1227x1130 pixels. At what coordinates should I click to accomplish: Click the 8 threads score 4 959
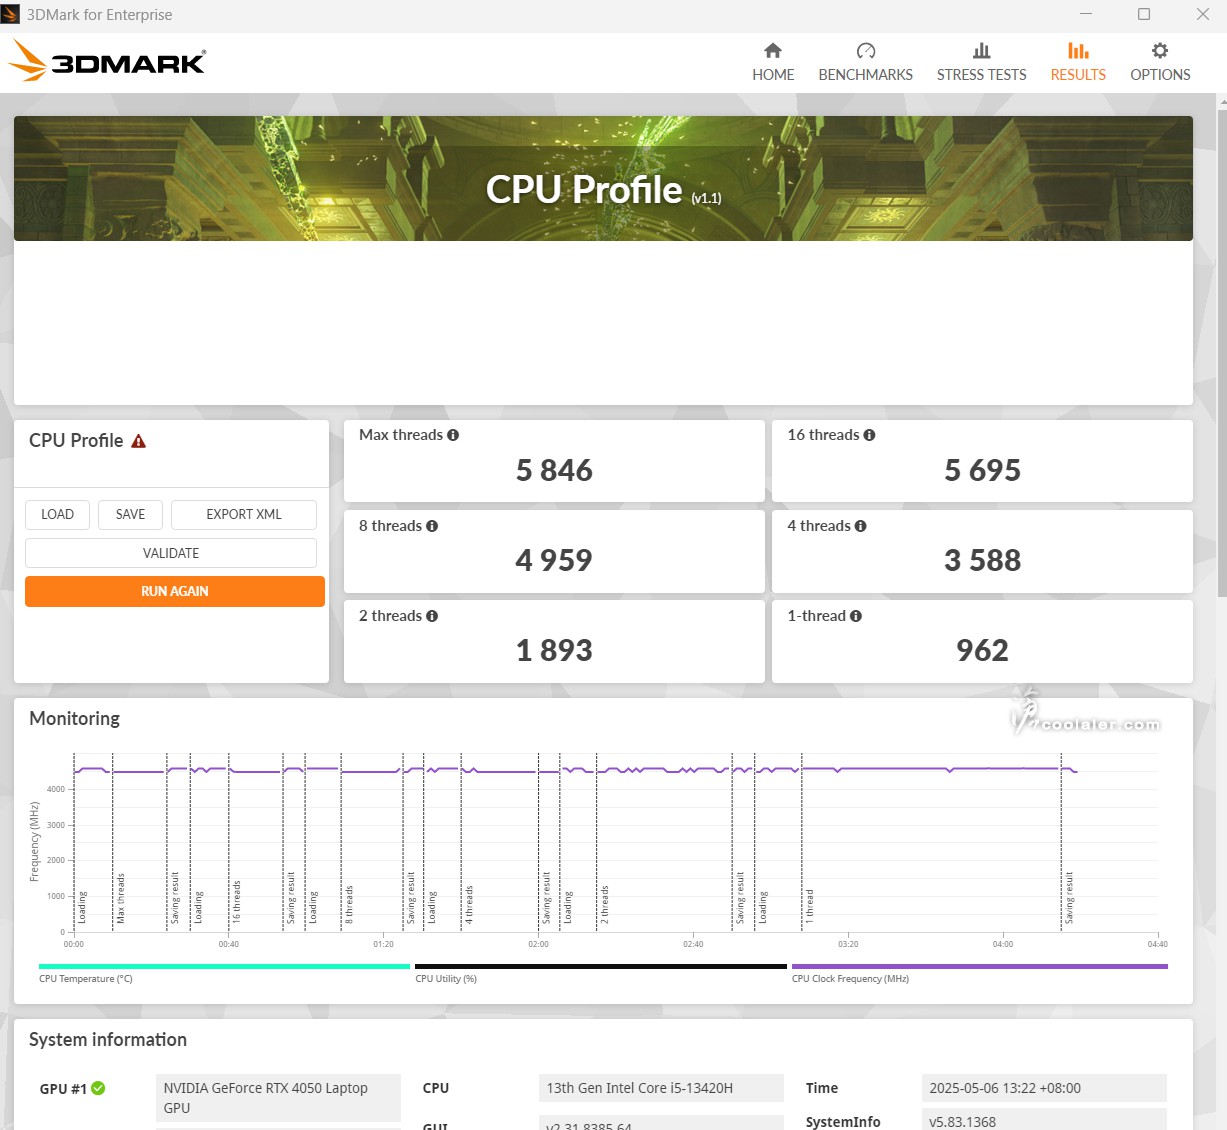pos(554,560)
